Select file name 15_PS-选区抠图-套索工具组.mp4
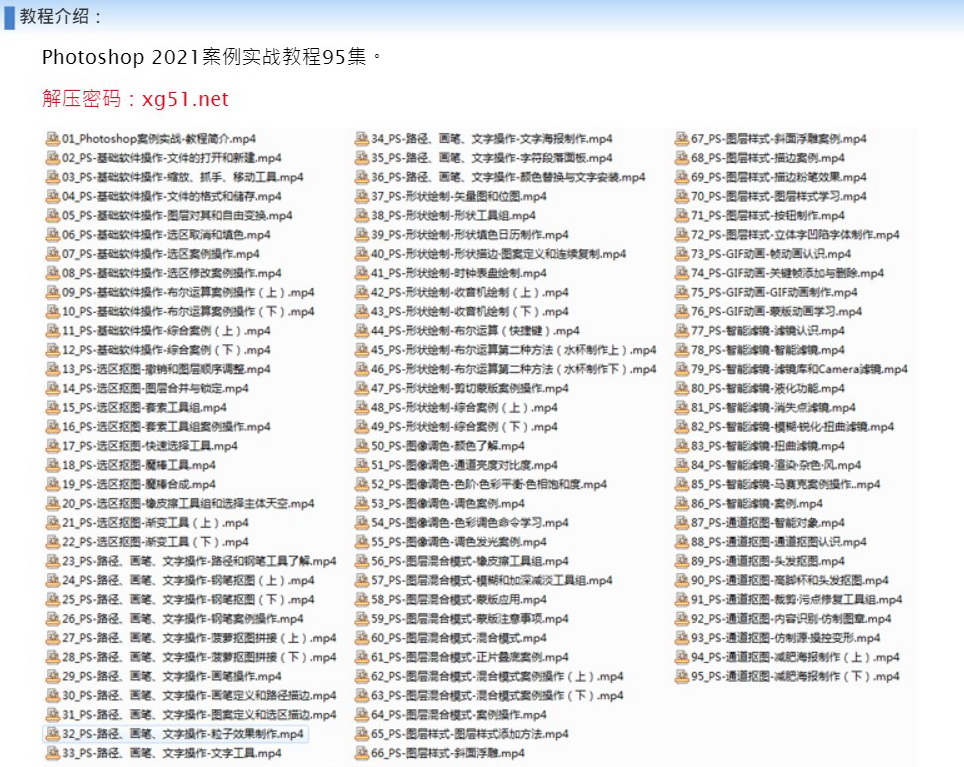The height and width of the screenshot is (767, 964). tap(144, 407)
